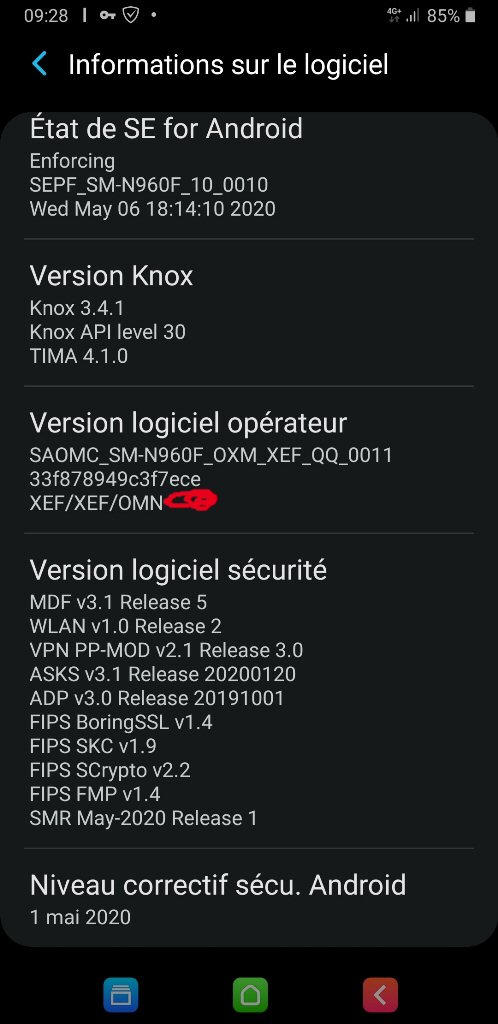
Task: Open recent apps with blue navigation icon
Action: (x=121, y=995)
